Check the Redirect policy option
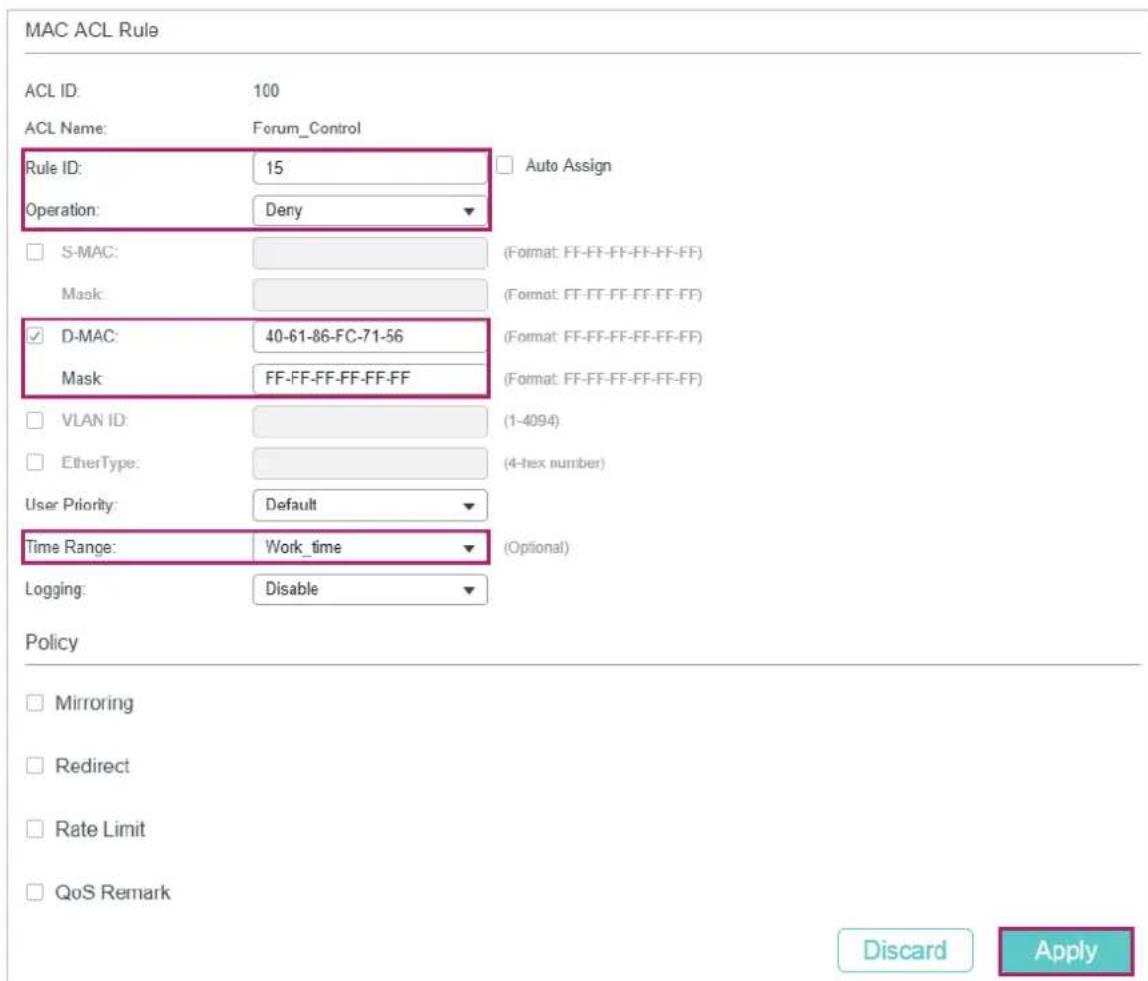1148x981 pixels. [34, 766]
